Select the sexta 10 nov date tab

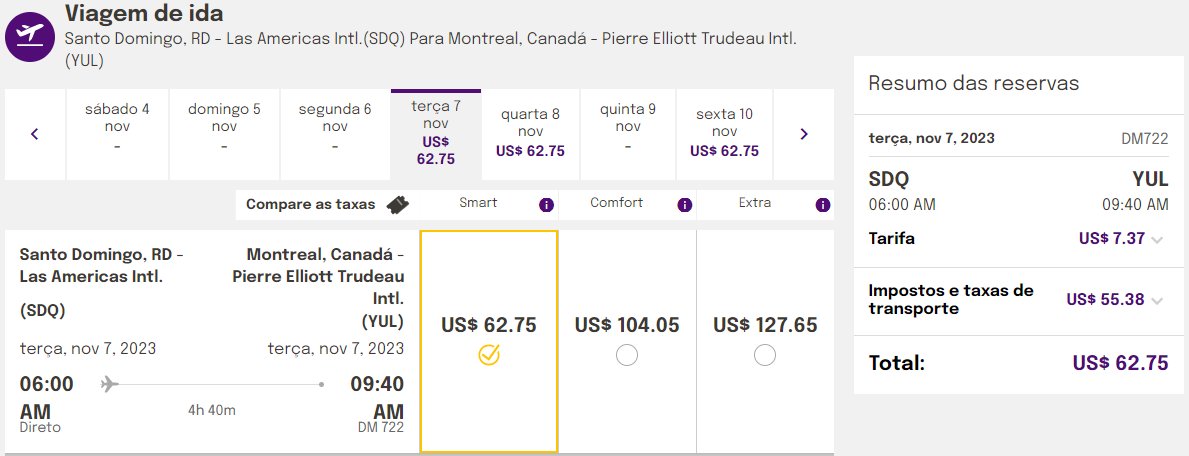(x=724, y=134)
